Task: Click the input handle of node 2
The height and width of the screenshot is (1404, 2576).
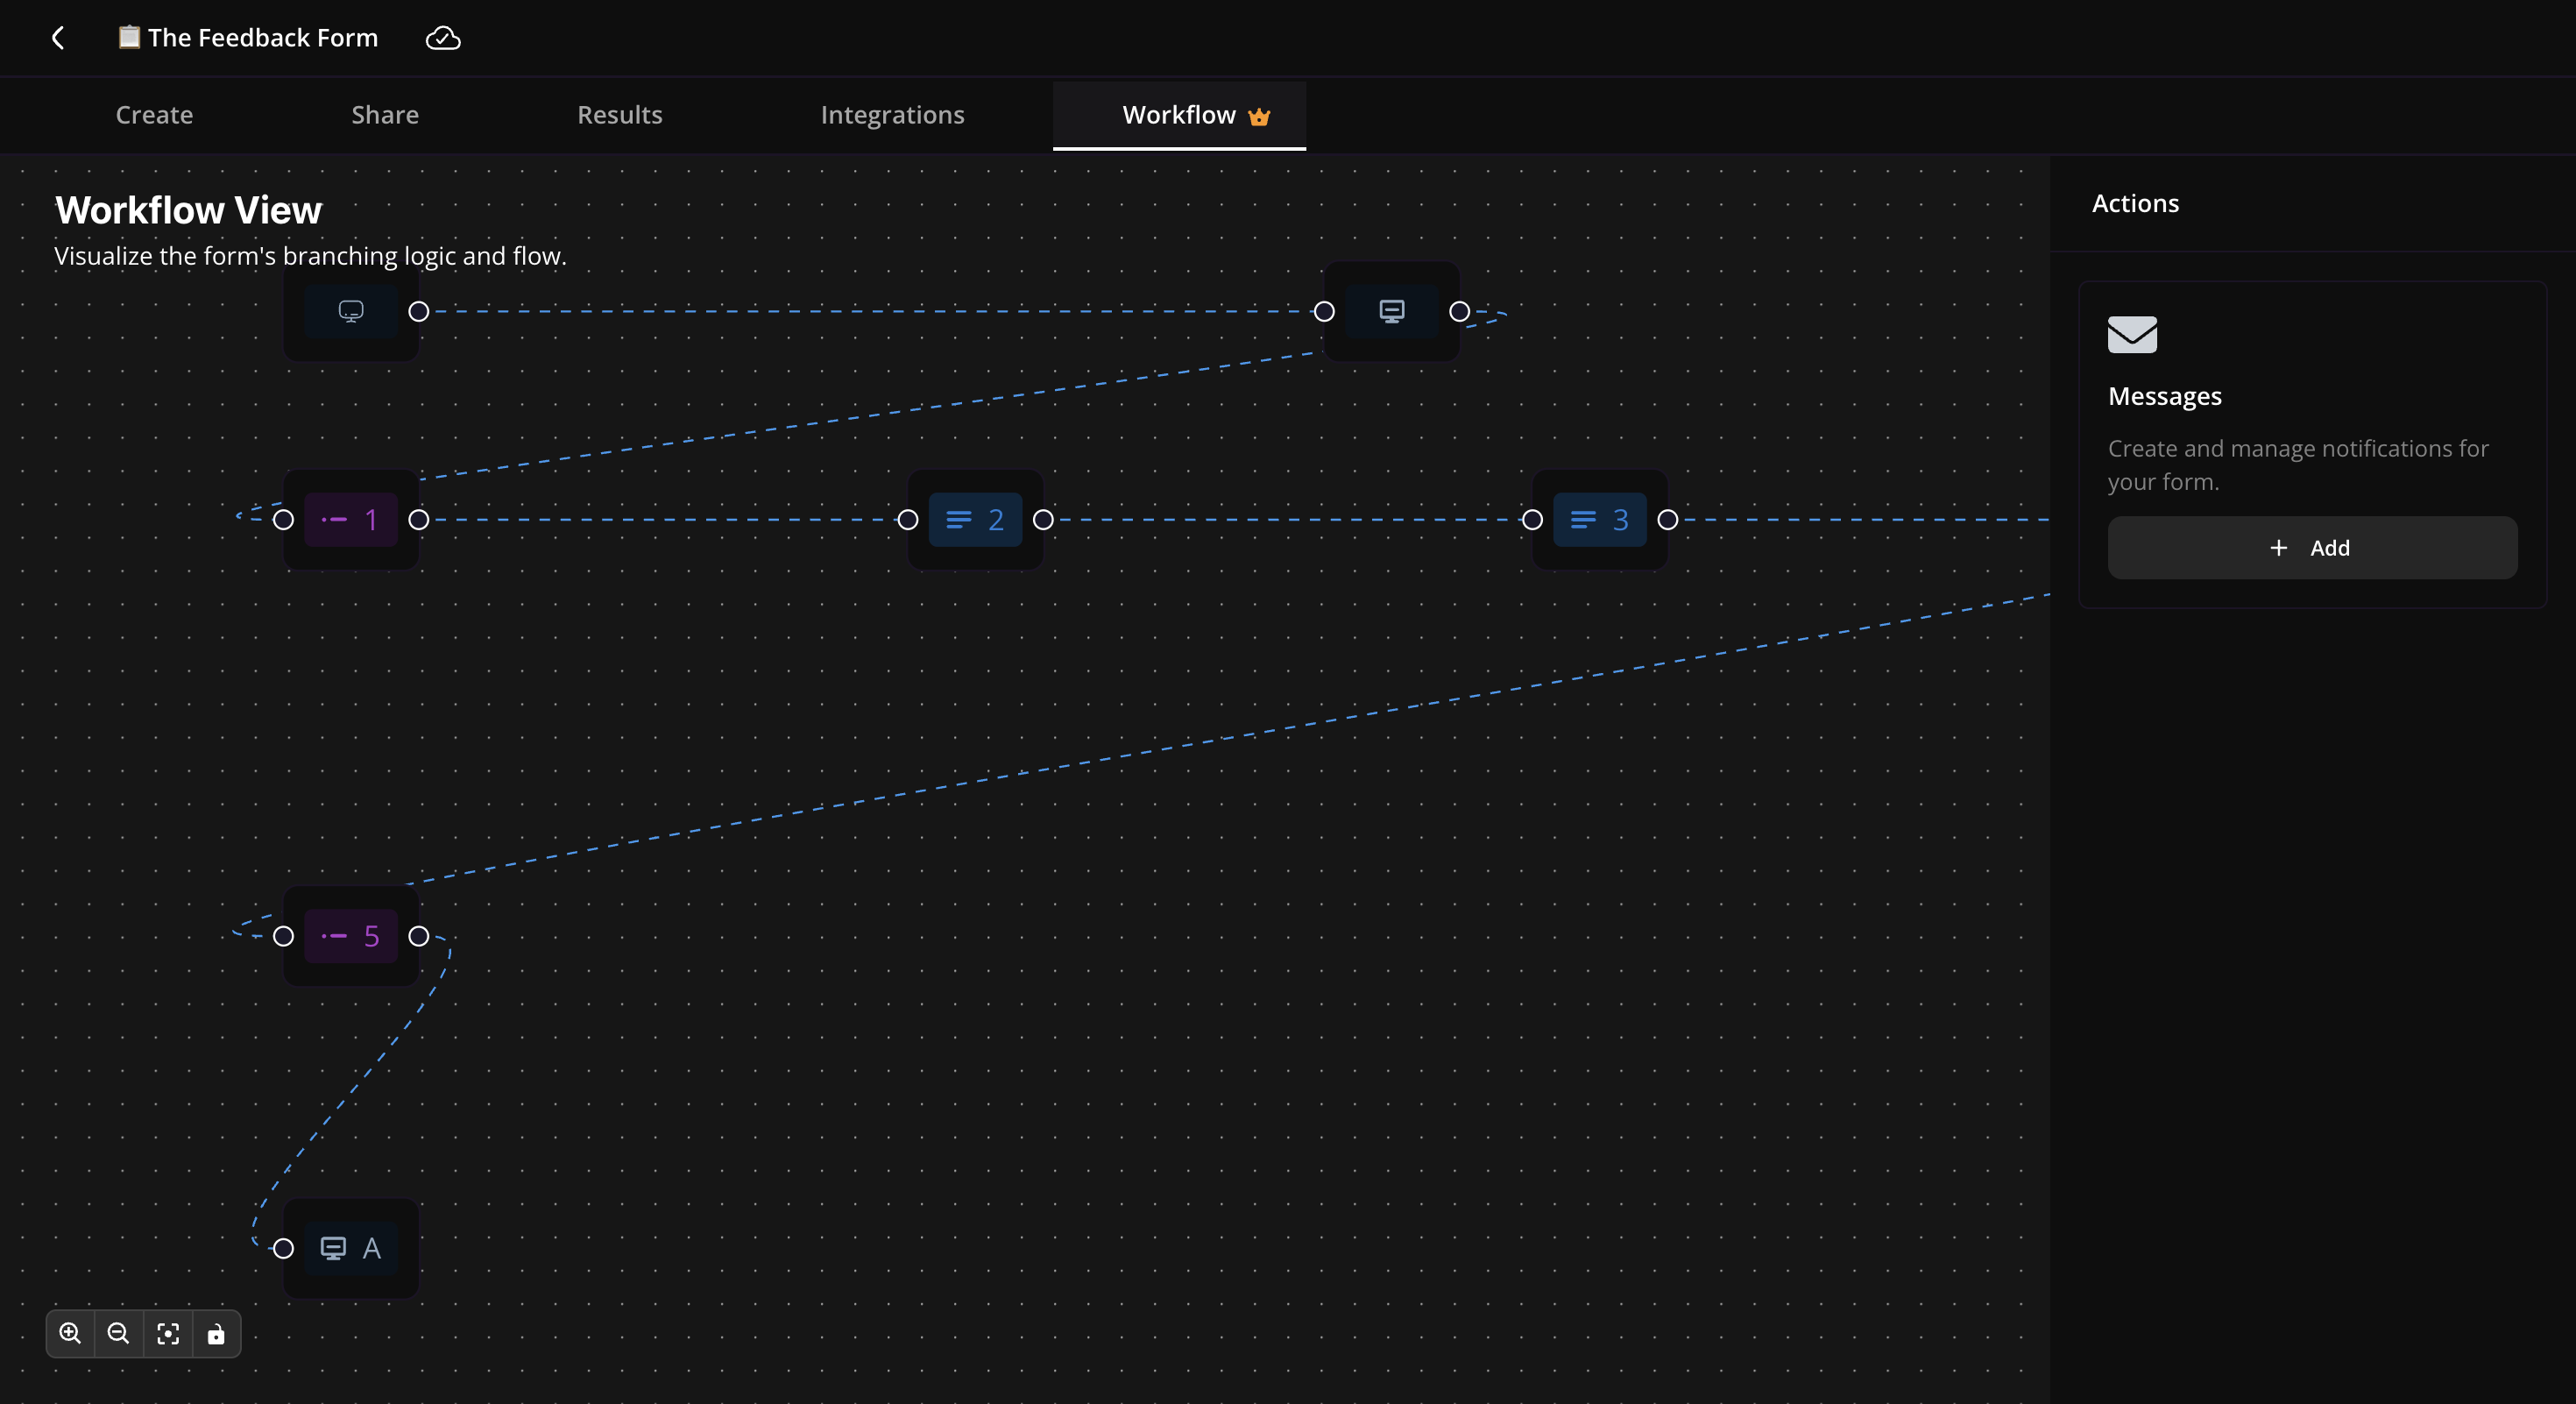Action: [908, 520]
